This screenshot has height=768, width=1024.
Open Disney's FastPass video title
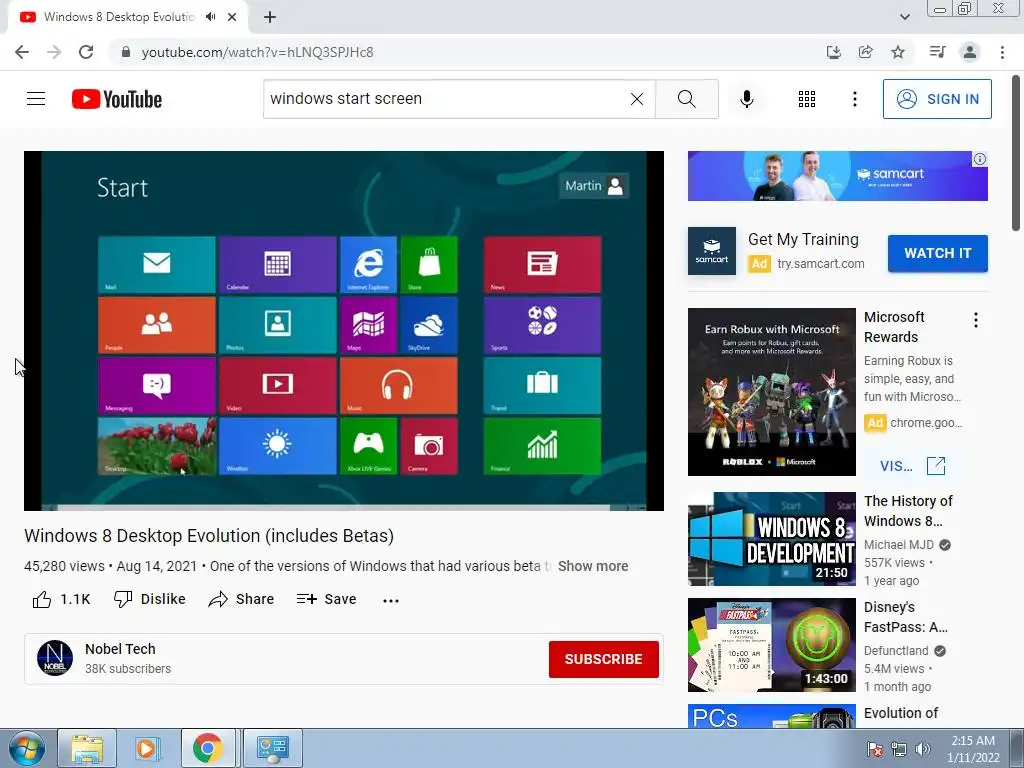[x=905, y=617]
